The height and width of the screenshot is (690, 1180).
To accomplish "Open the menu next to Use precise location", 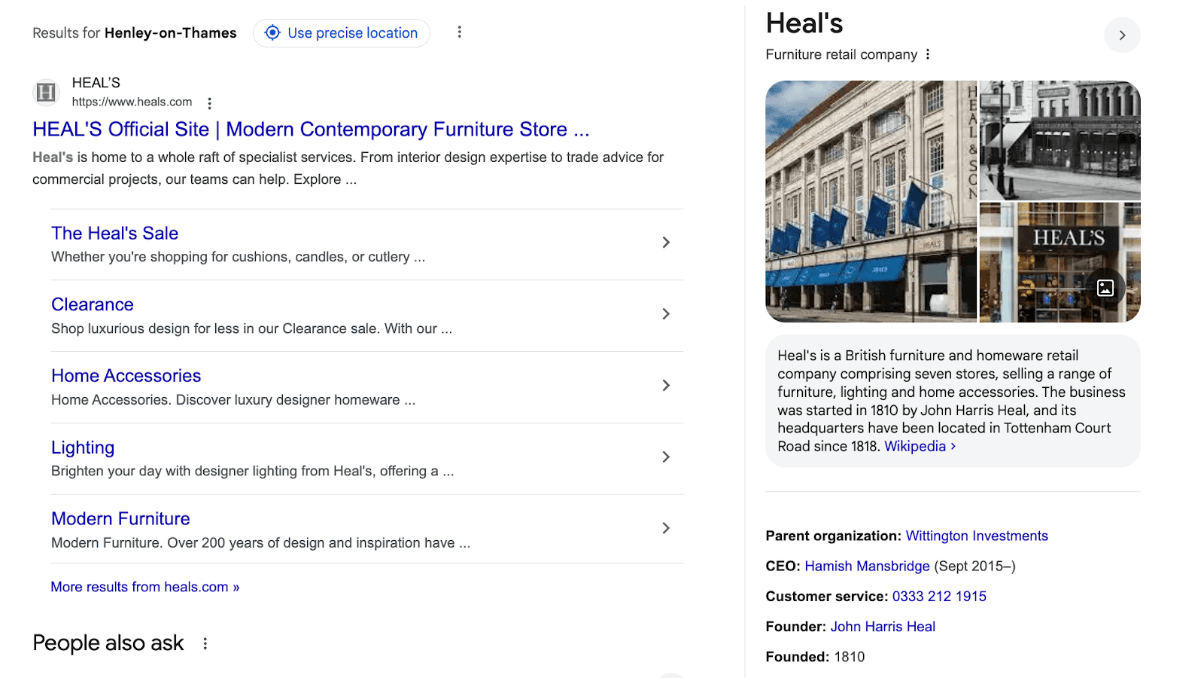I will (x=459, y=31).
